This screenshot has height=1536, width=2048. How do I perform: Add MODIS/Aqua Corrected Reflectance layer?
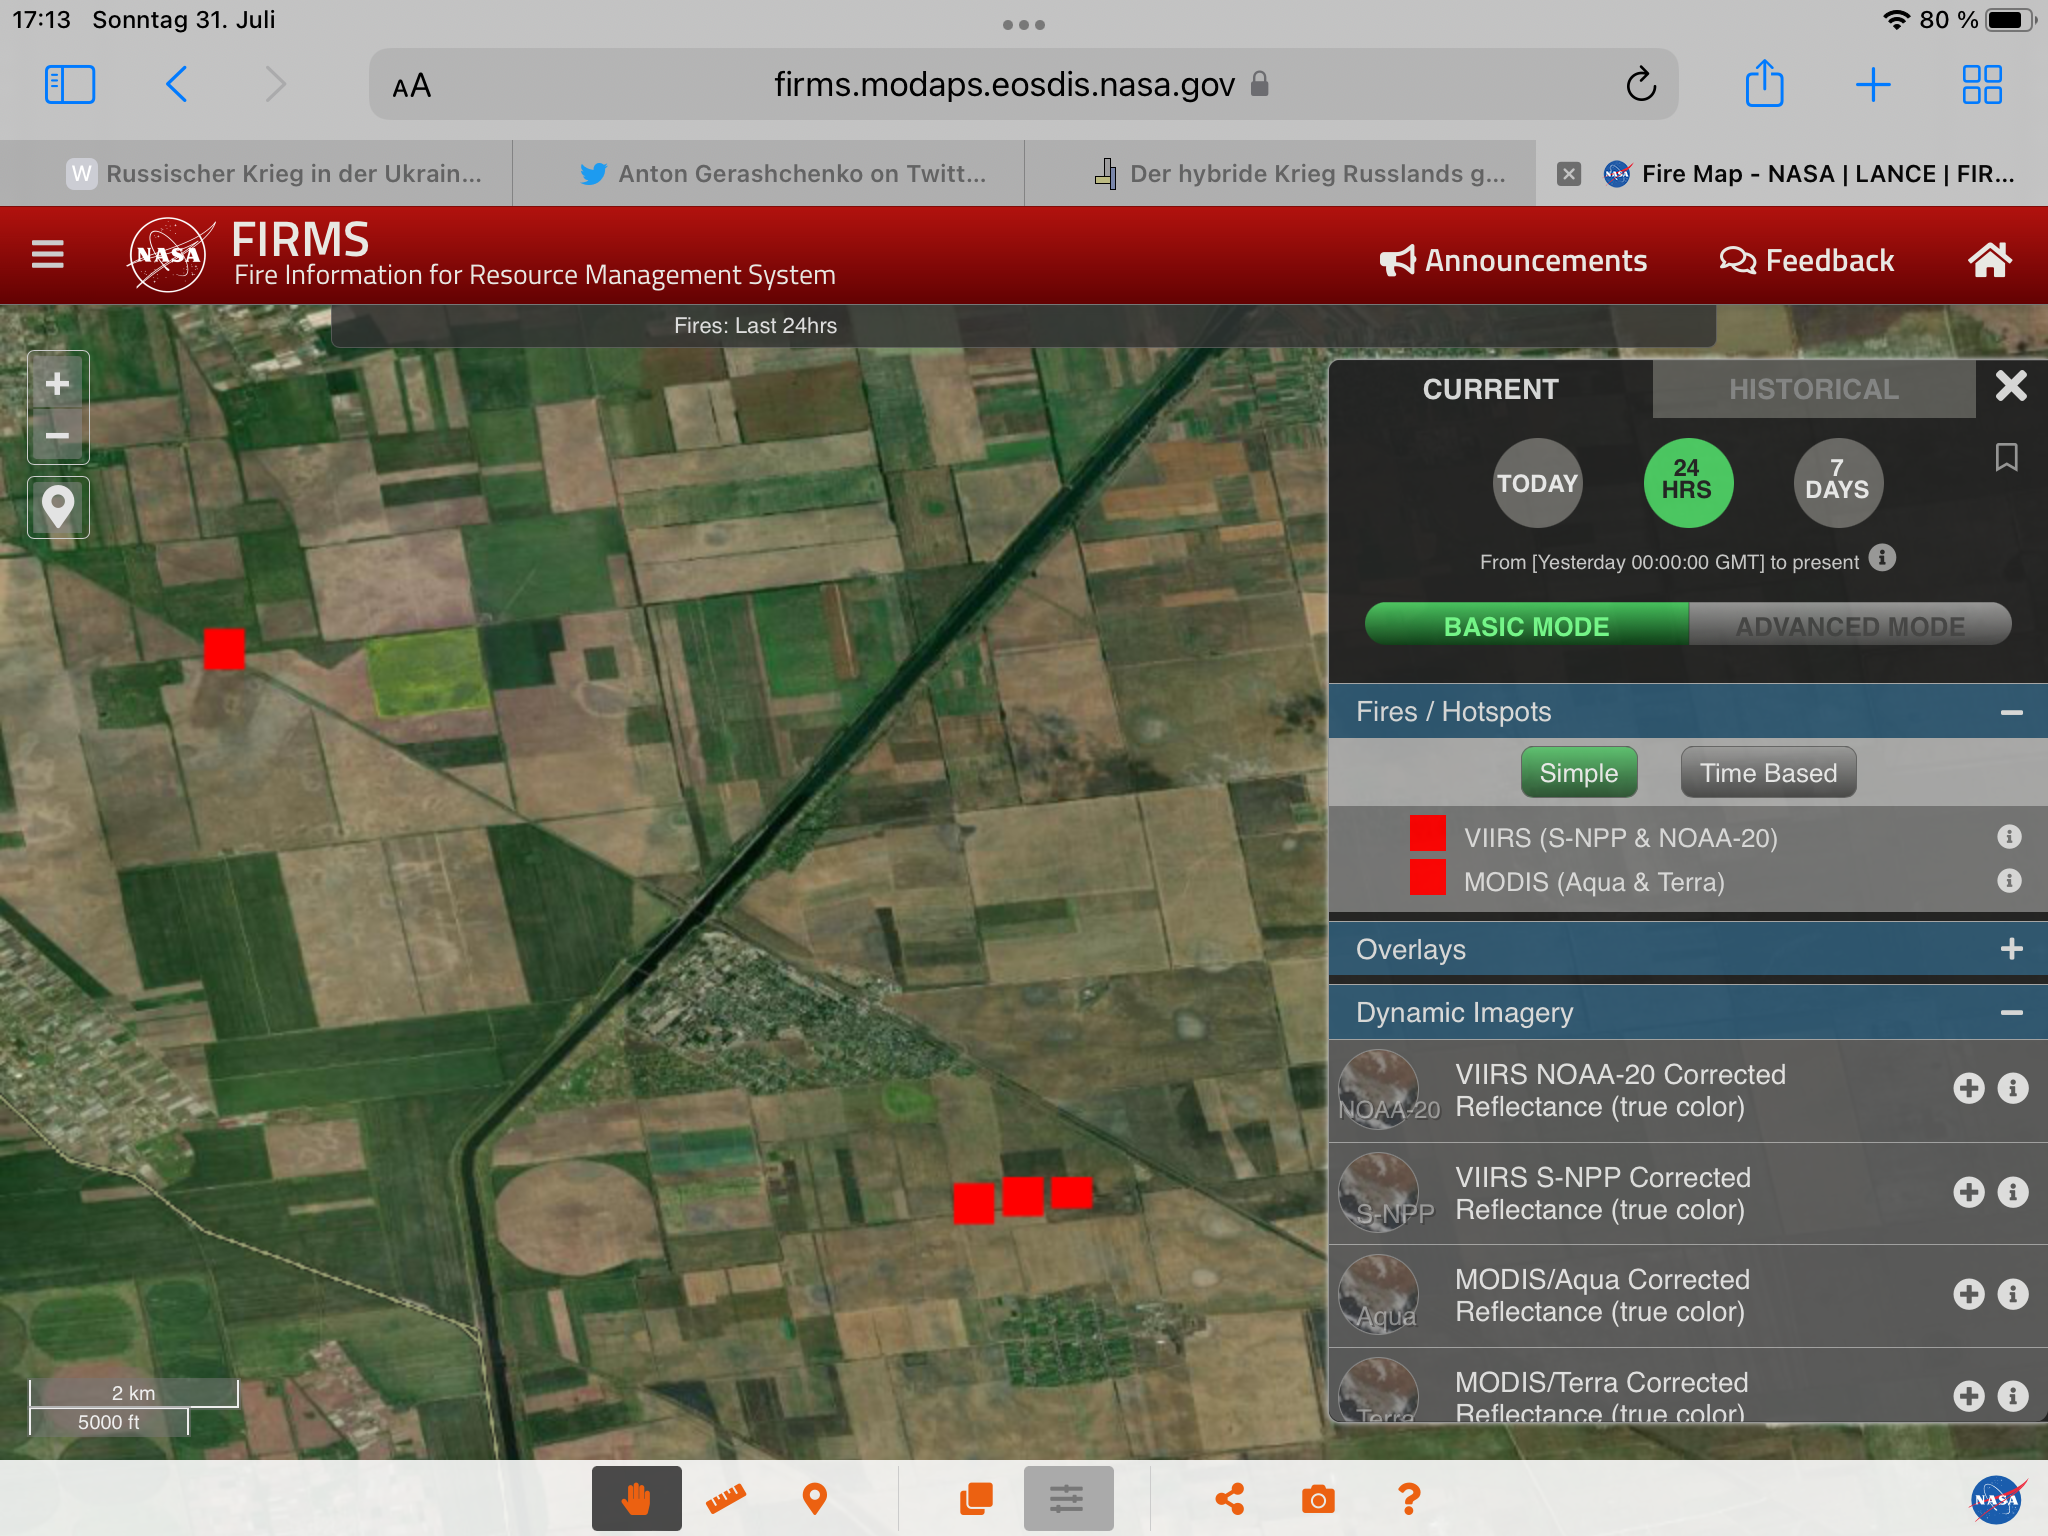pos(1969,1294)
